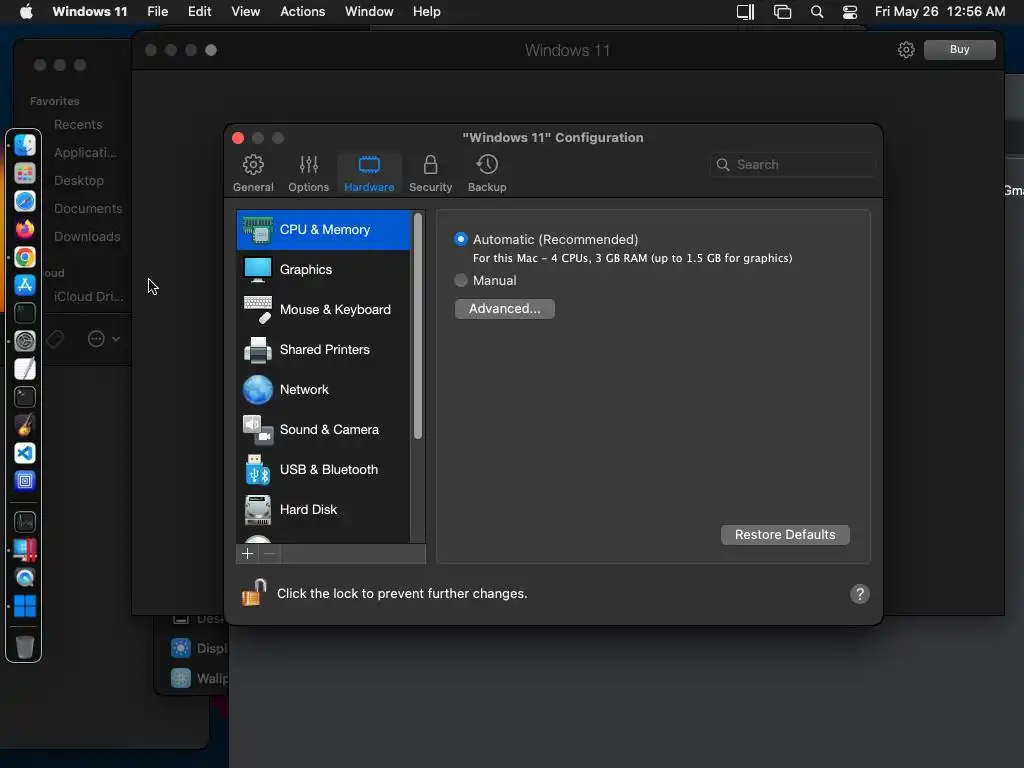Launch GarageBand from the Dock
The height and width of the screenshot is (768, 1024).
(x=25, y=425)
